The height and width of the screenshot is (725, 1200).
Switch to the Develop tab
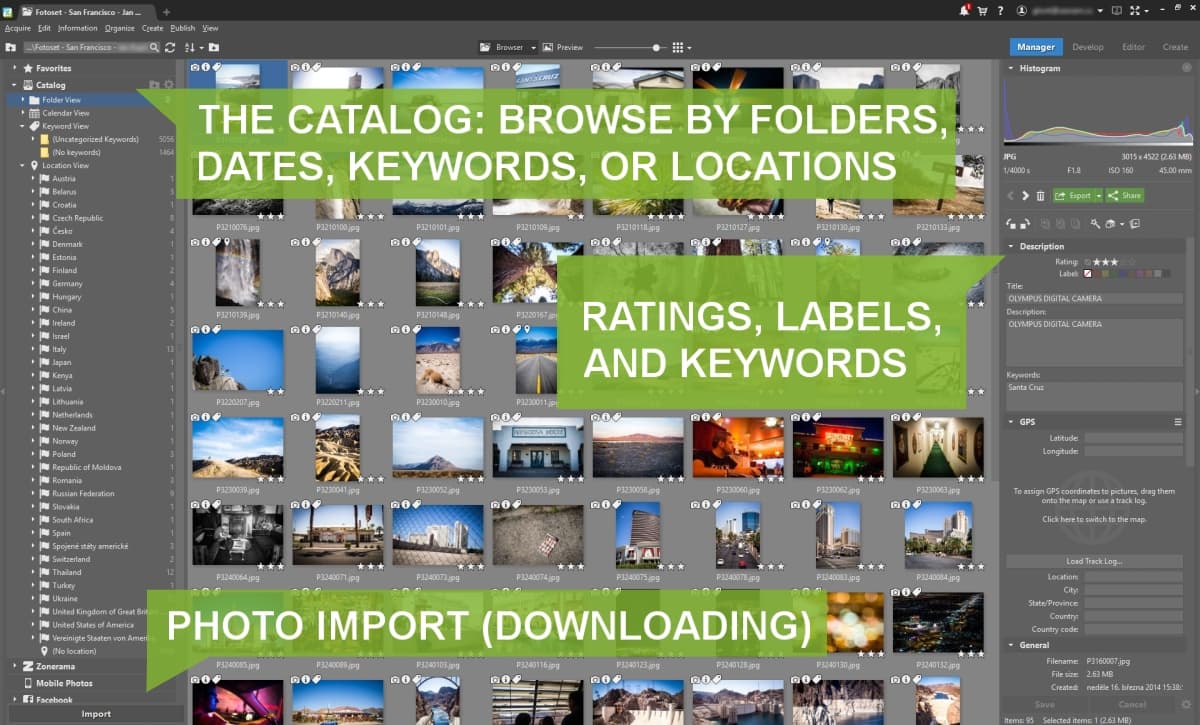1087,47
